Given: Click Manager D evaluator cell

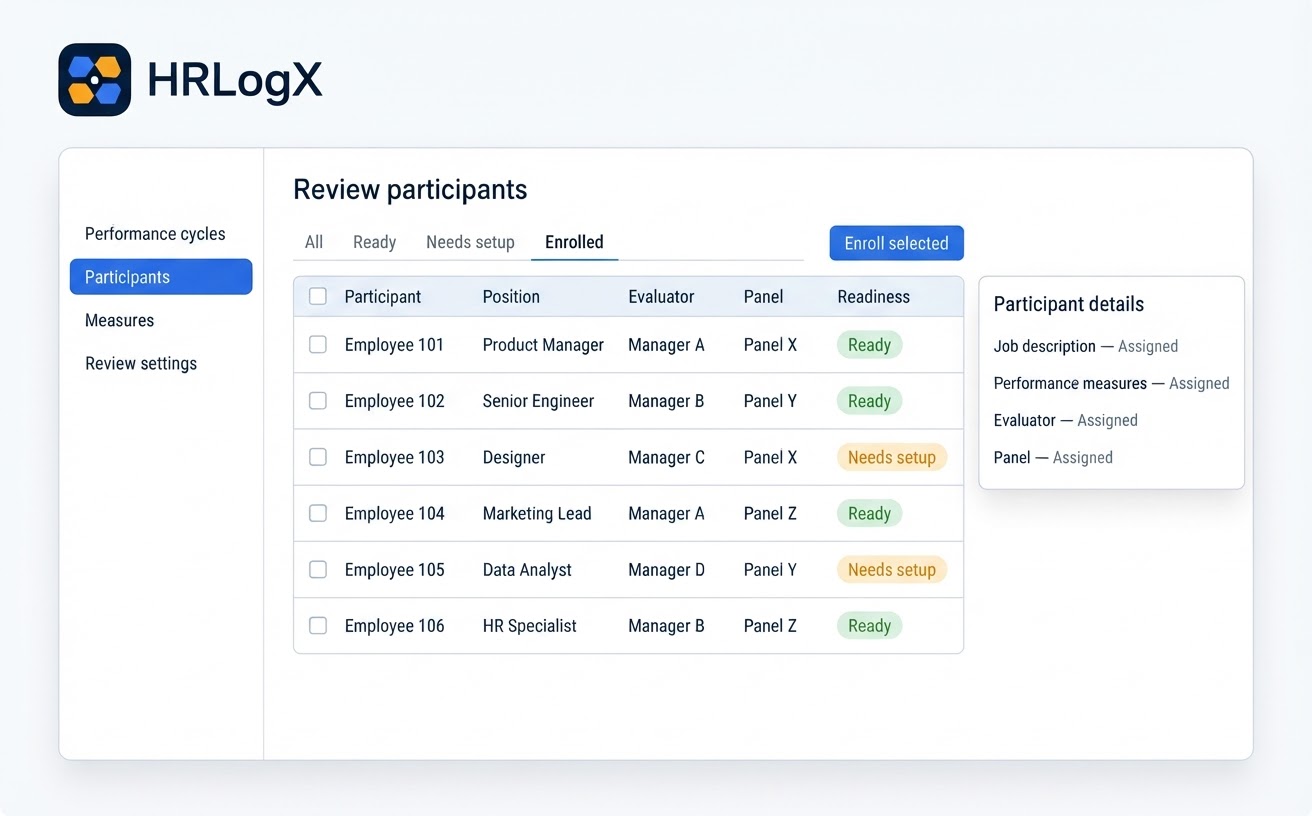Looking at the screenshot, I should point(666,569).
